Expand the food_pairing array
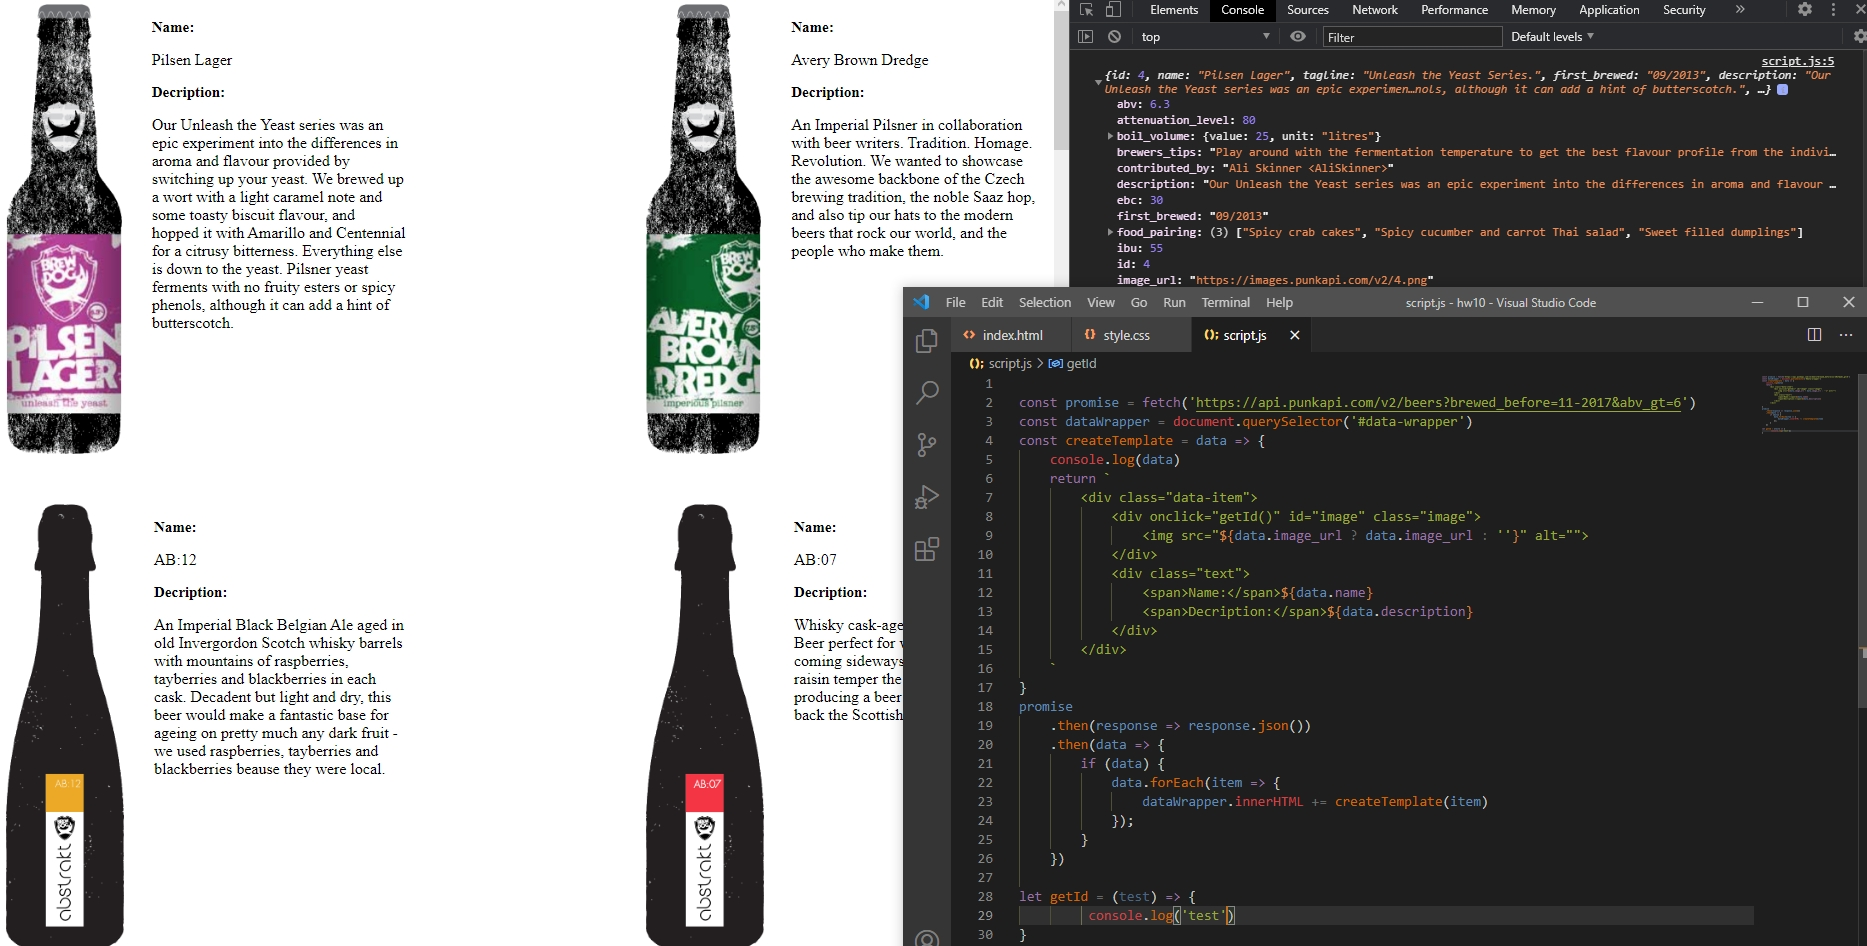This screenshot has width=1867, height=946. (1110, 232)
